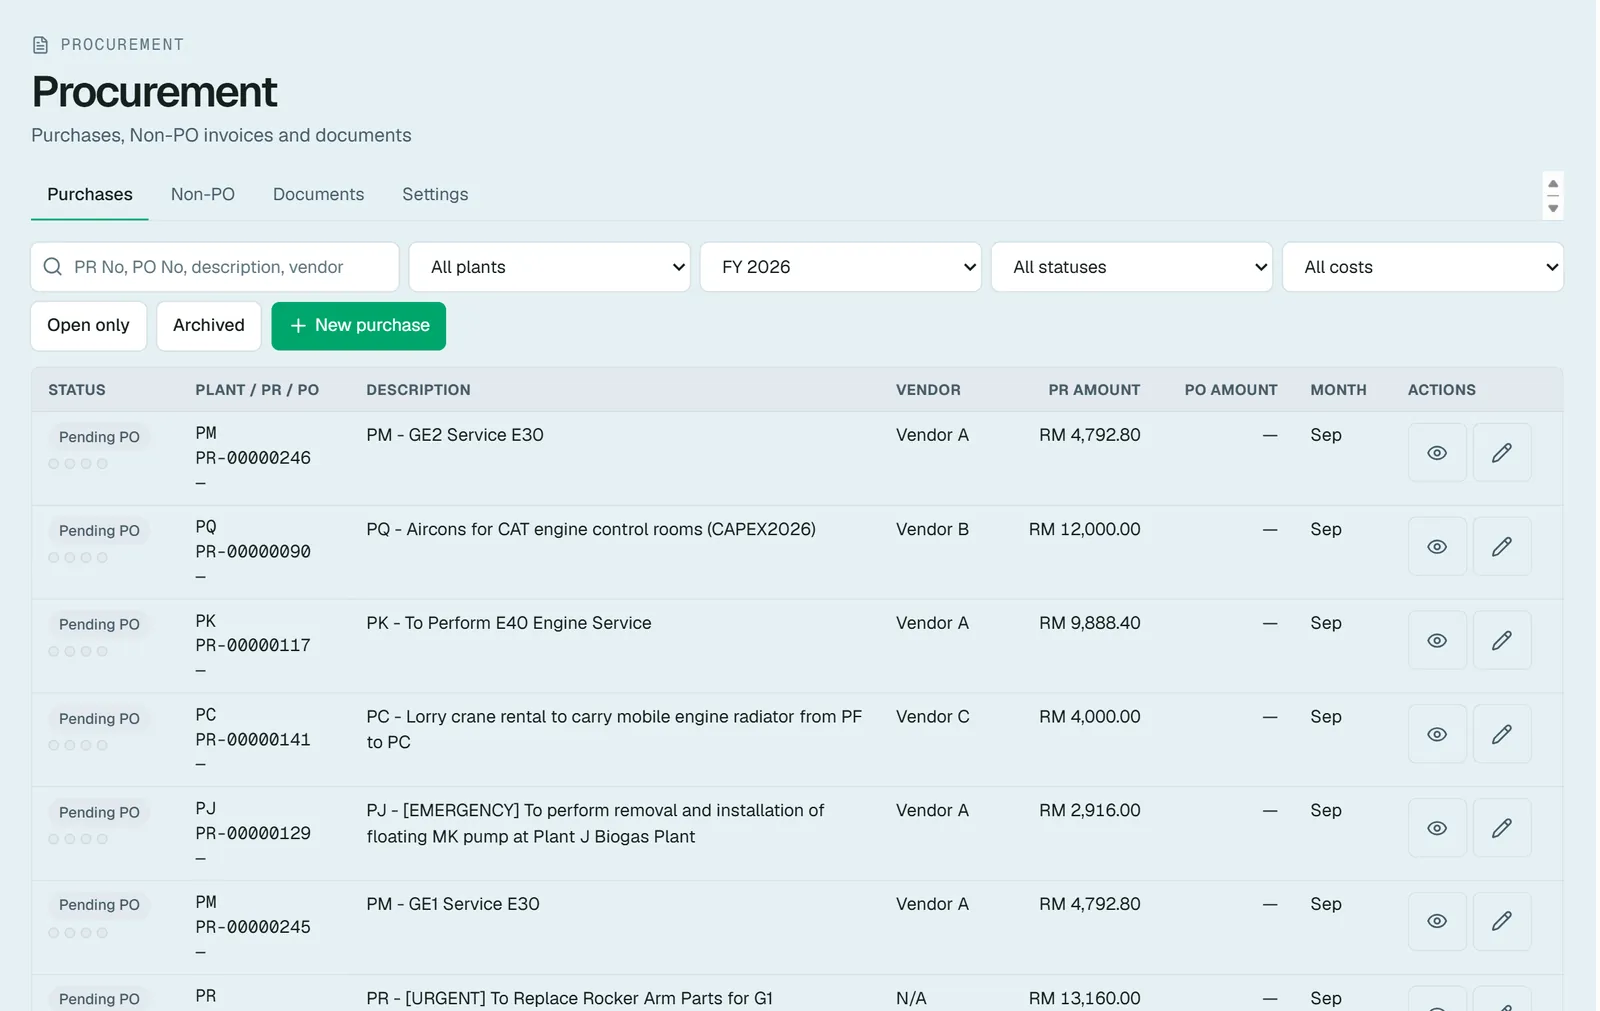Click the tab strip scroll-down arrow
This screenshot has height=1011, width=1600.
point(1553,208)
